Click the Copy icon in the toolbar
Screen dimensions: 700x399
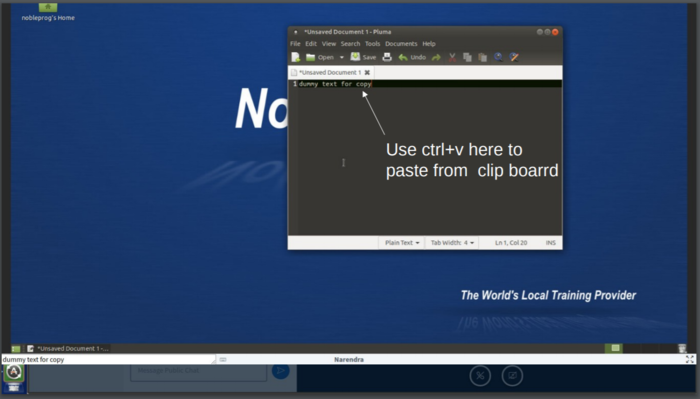point(467,57)
